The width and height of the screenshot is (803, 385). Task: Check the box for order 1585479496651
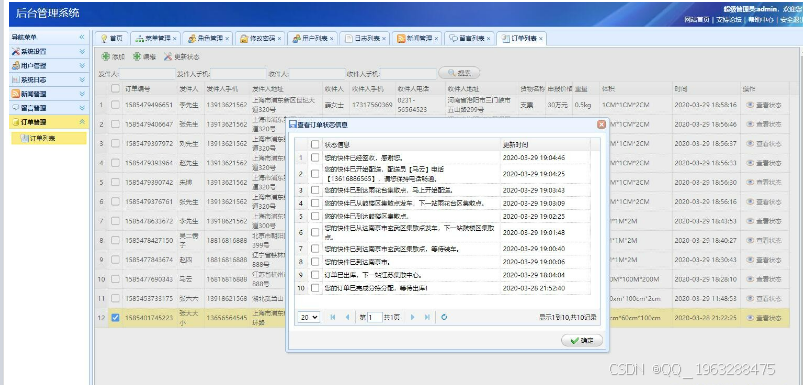(115, 105)
